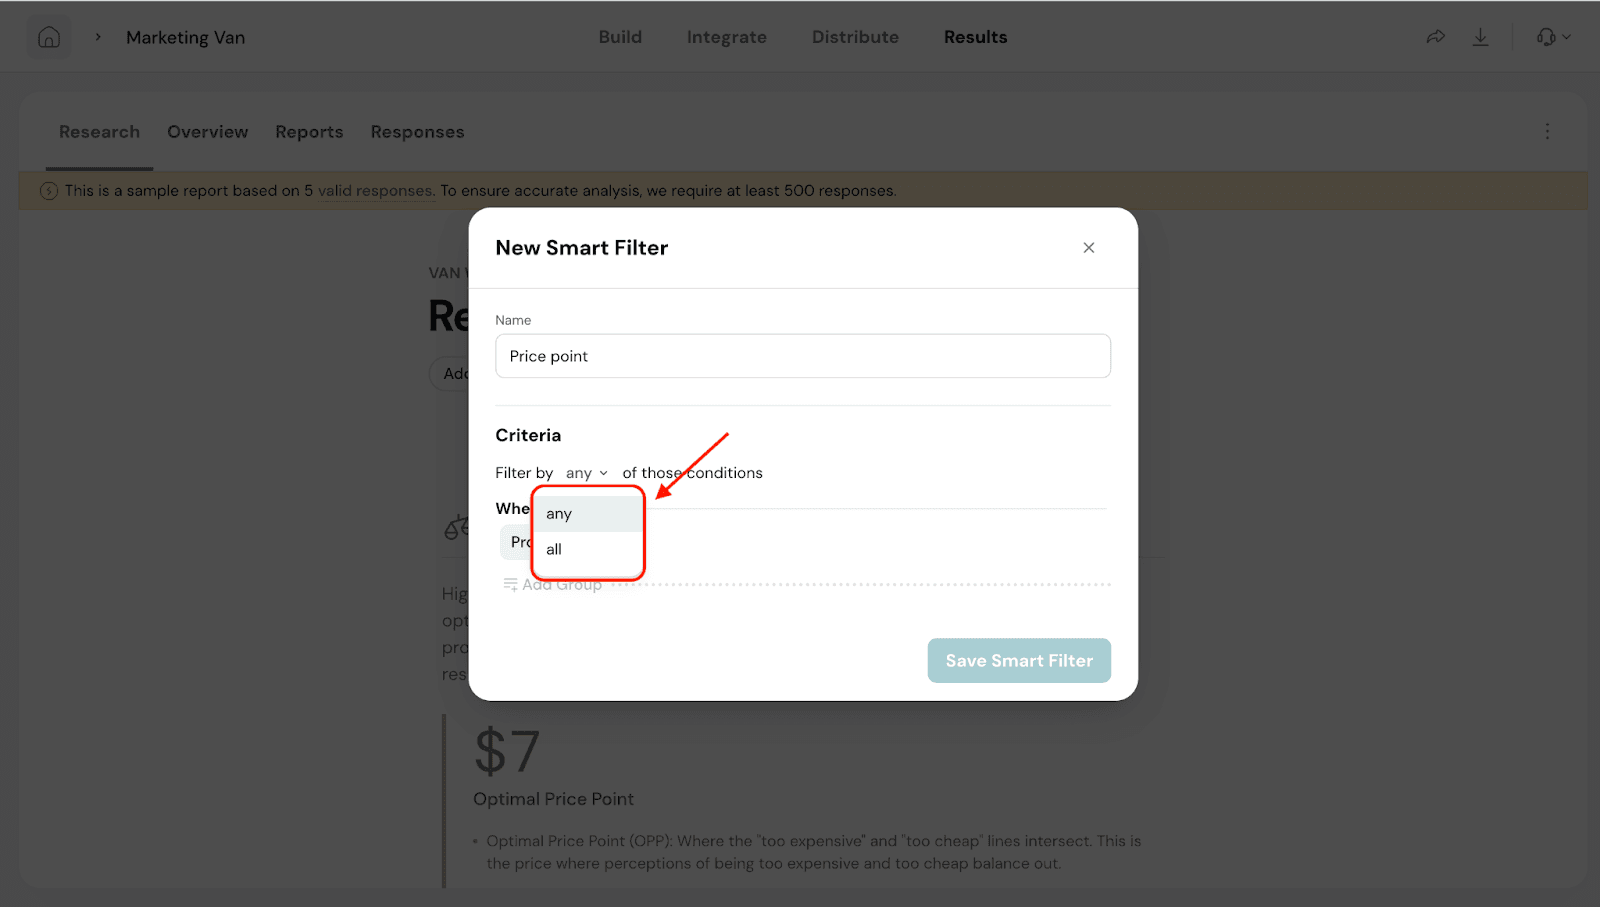Click the breadcrumb chevron beside Marketing Van
This screenshot has width=1600, height=907.
(98, 37)
